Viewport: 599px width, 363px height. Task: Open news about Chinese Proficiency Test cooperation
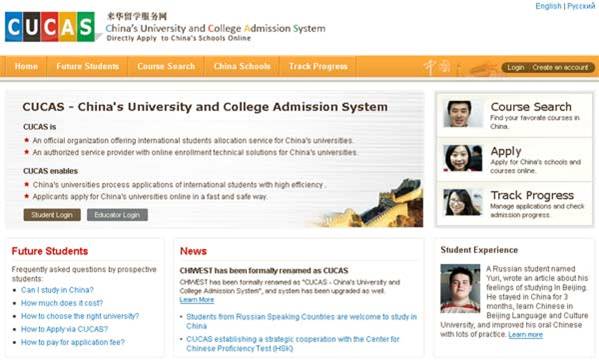[x=293, y=344]
